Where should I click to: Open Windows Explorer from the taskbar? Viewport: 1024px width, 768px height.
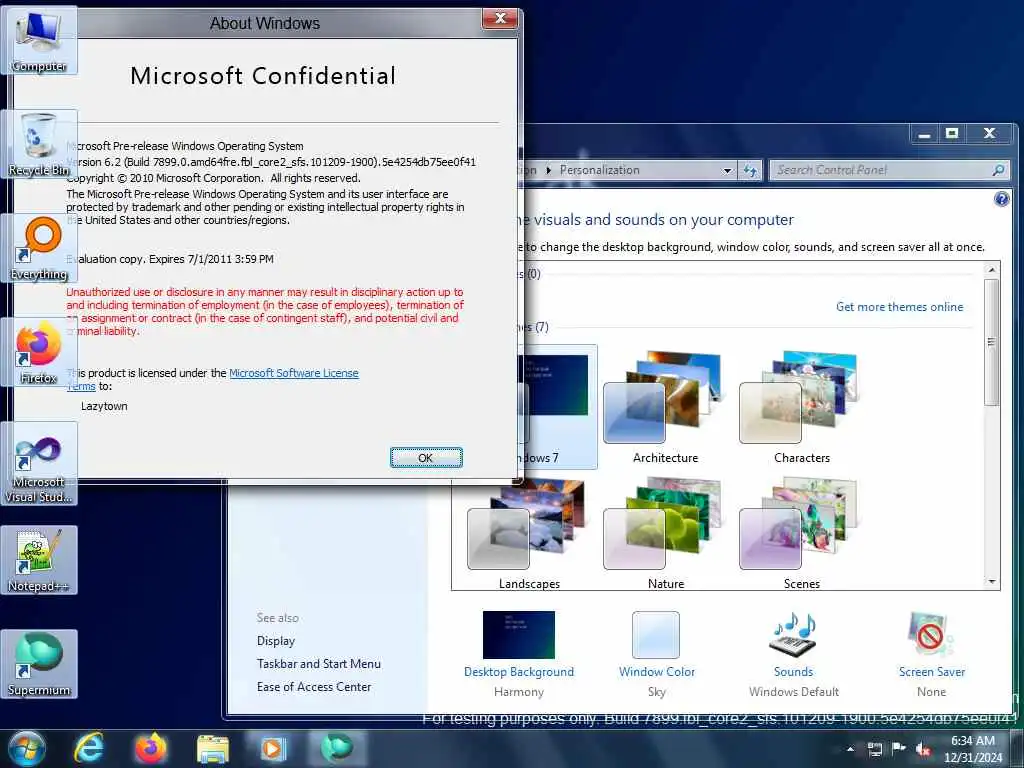pyautogui.click(x=213, y=748)
